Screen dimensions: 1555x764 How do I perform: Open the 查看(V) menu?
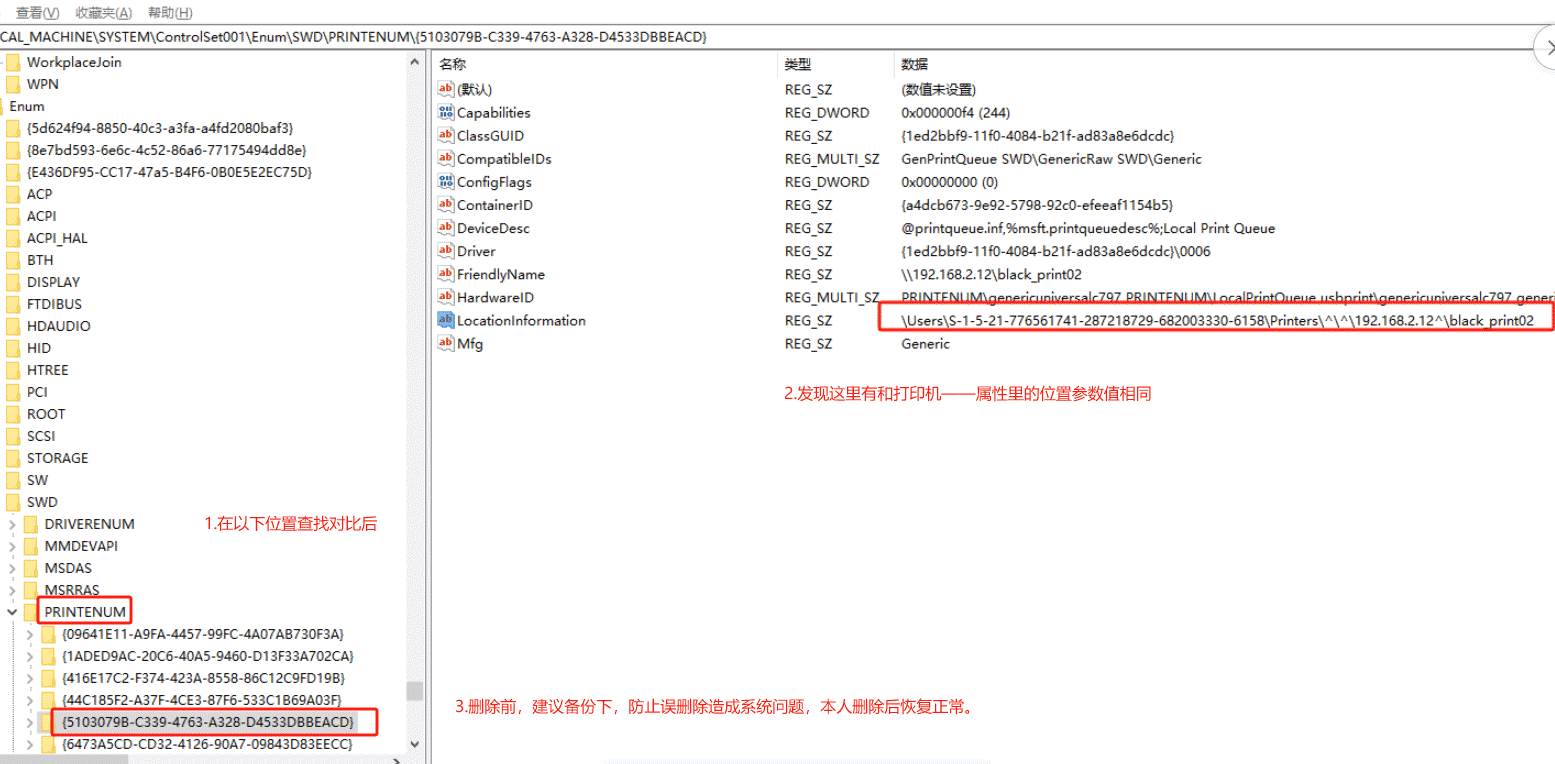click(x=38, y=13)
